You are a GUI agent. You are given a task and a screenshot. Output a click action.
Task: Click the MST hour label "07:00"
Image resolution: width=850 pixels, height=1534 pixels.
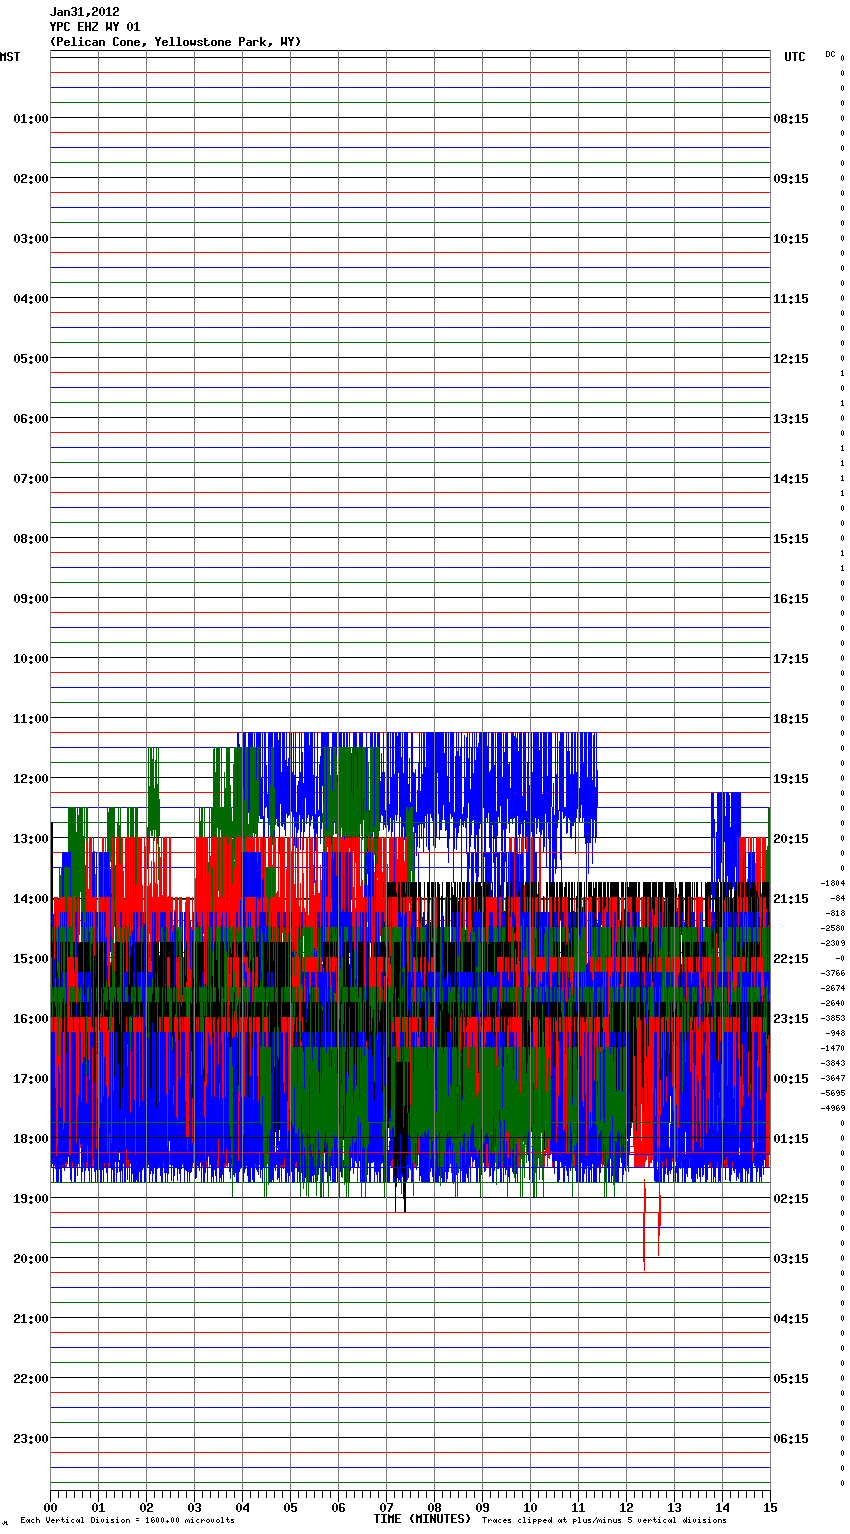31,479
